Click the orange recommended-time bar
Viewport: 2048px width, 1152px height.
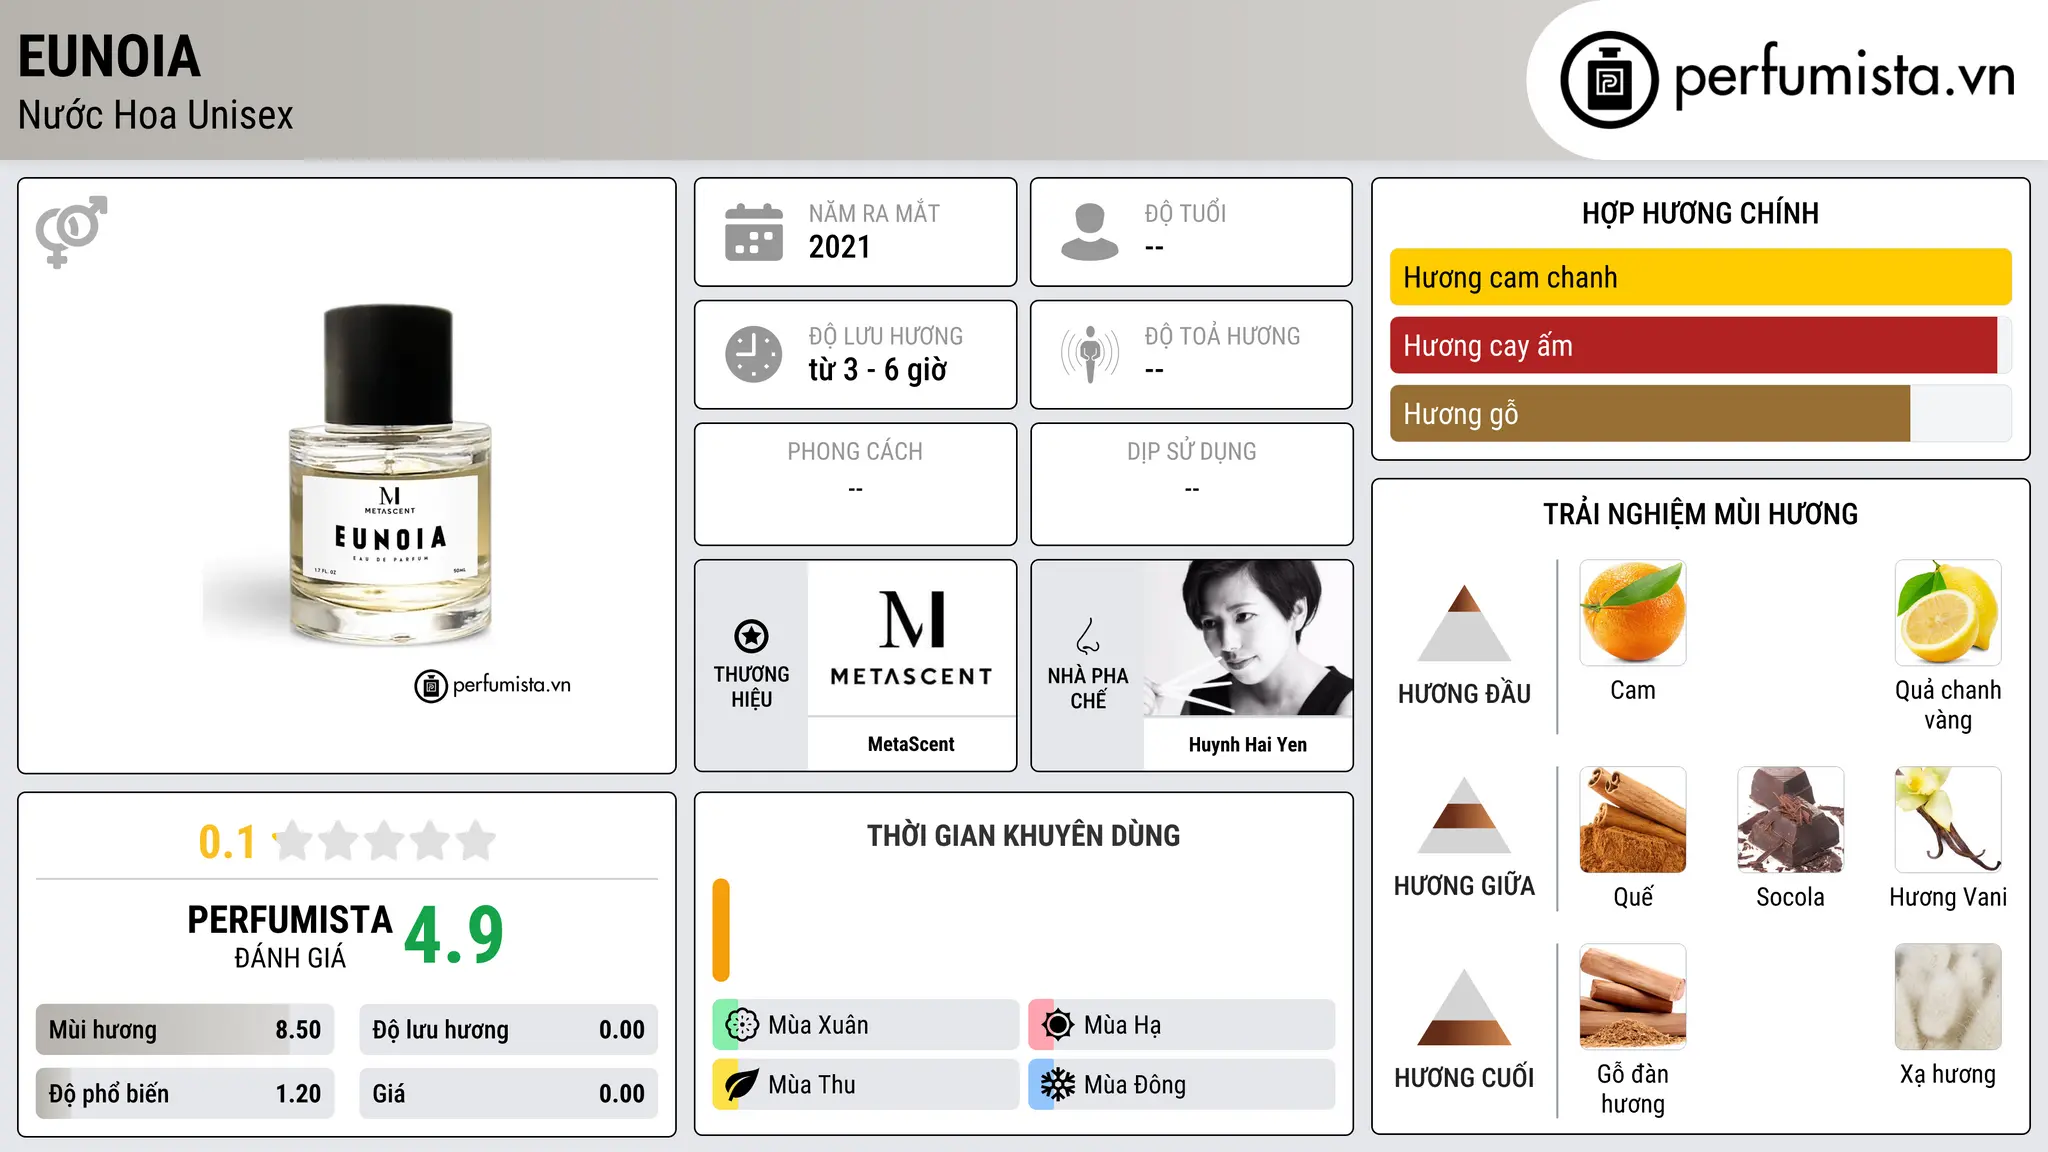(721, 930)
